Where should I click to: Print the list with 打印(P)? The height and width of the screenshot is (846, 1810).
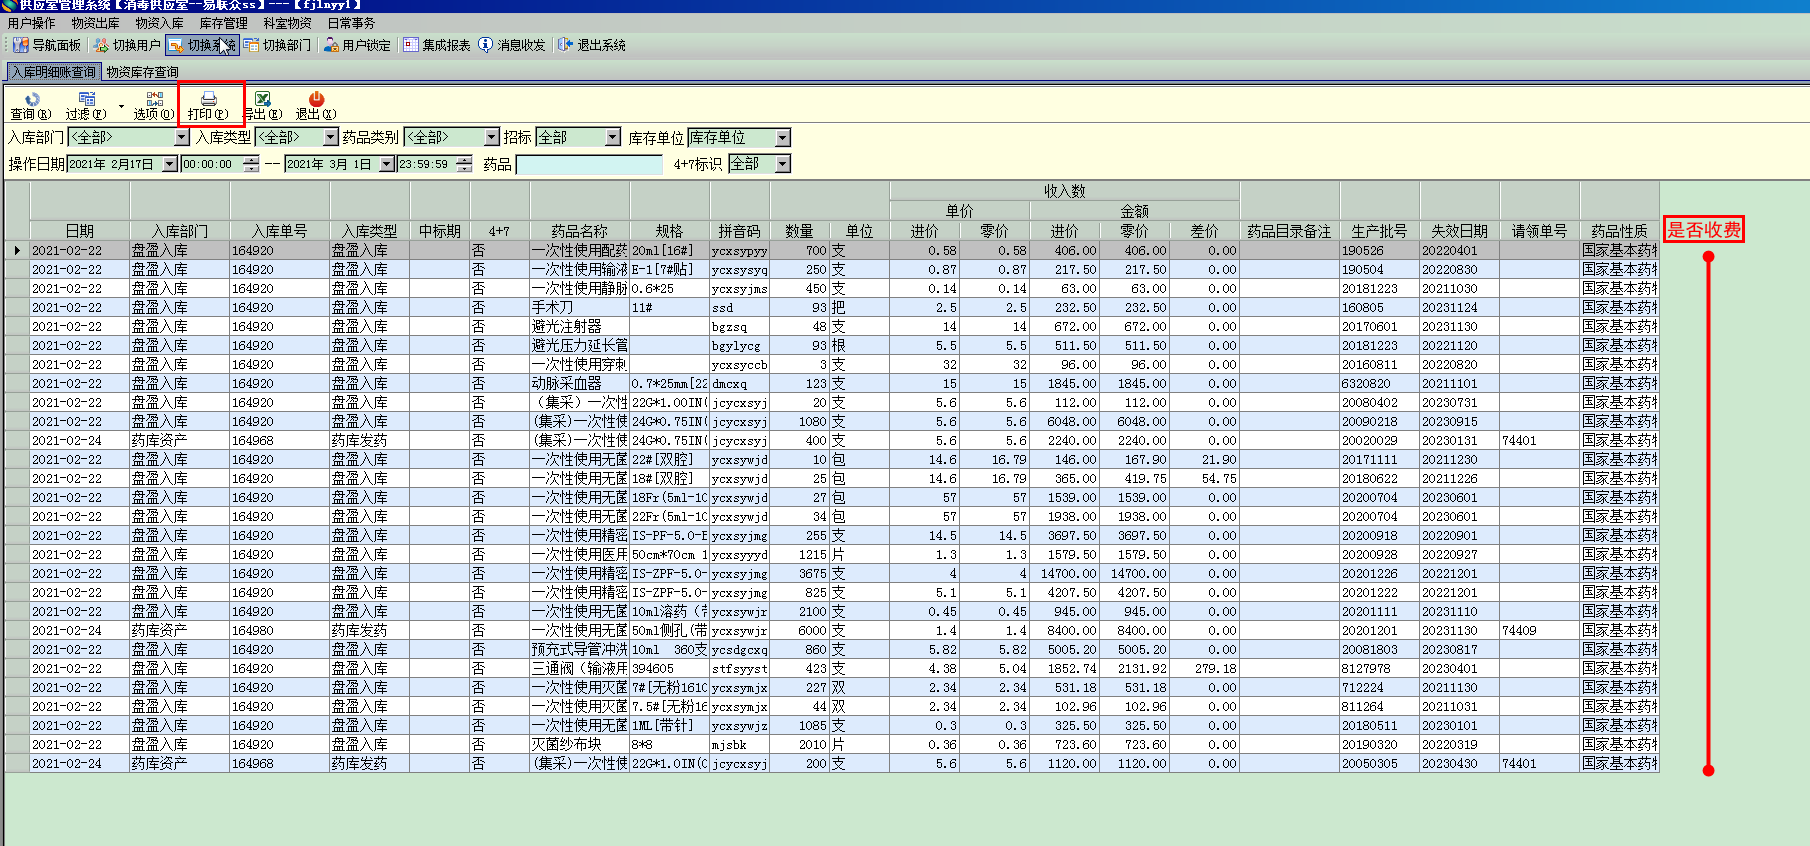pos(209,106)
